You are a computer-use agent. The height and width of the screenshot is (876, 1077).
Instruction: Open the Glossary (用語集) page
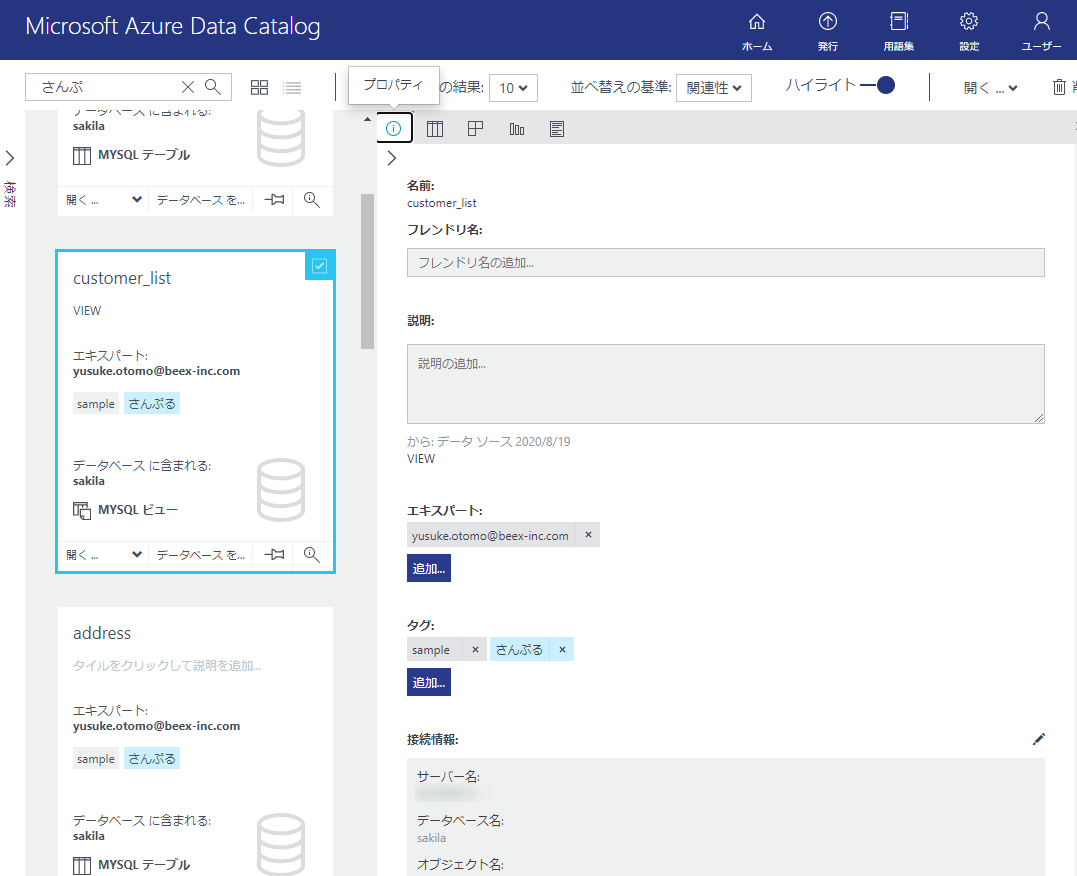(x=898, y=32)
